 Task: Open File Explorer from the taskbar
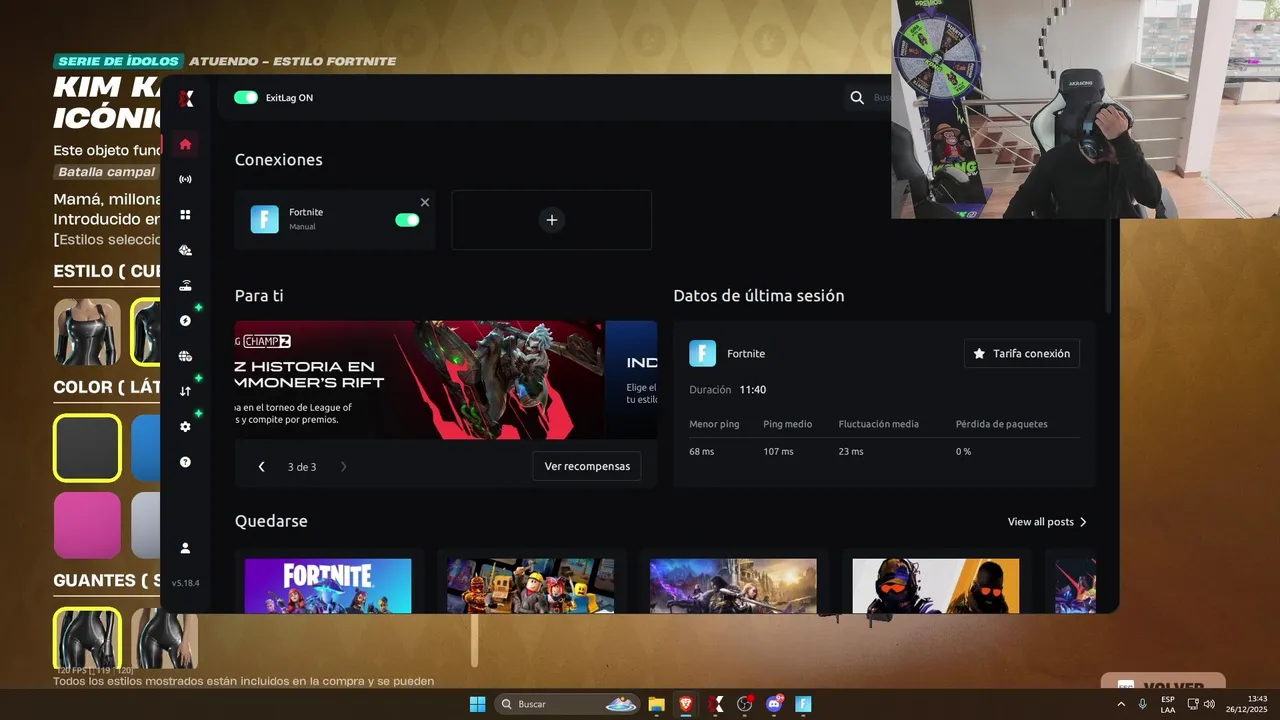657,704
